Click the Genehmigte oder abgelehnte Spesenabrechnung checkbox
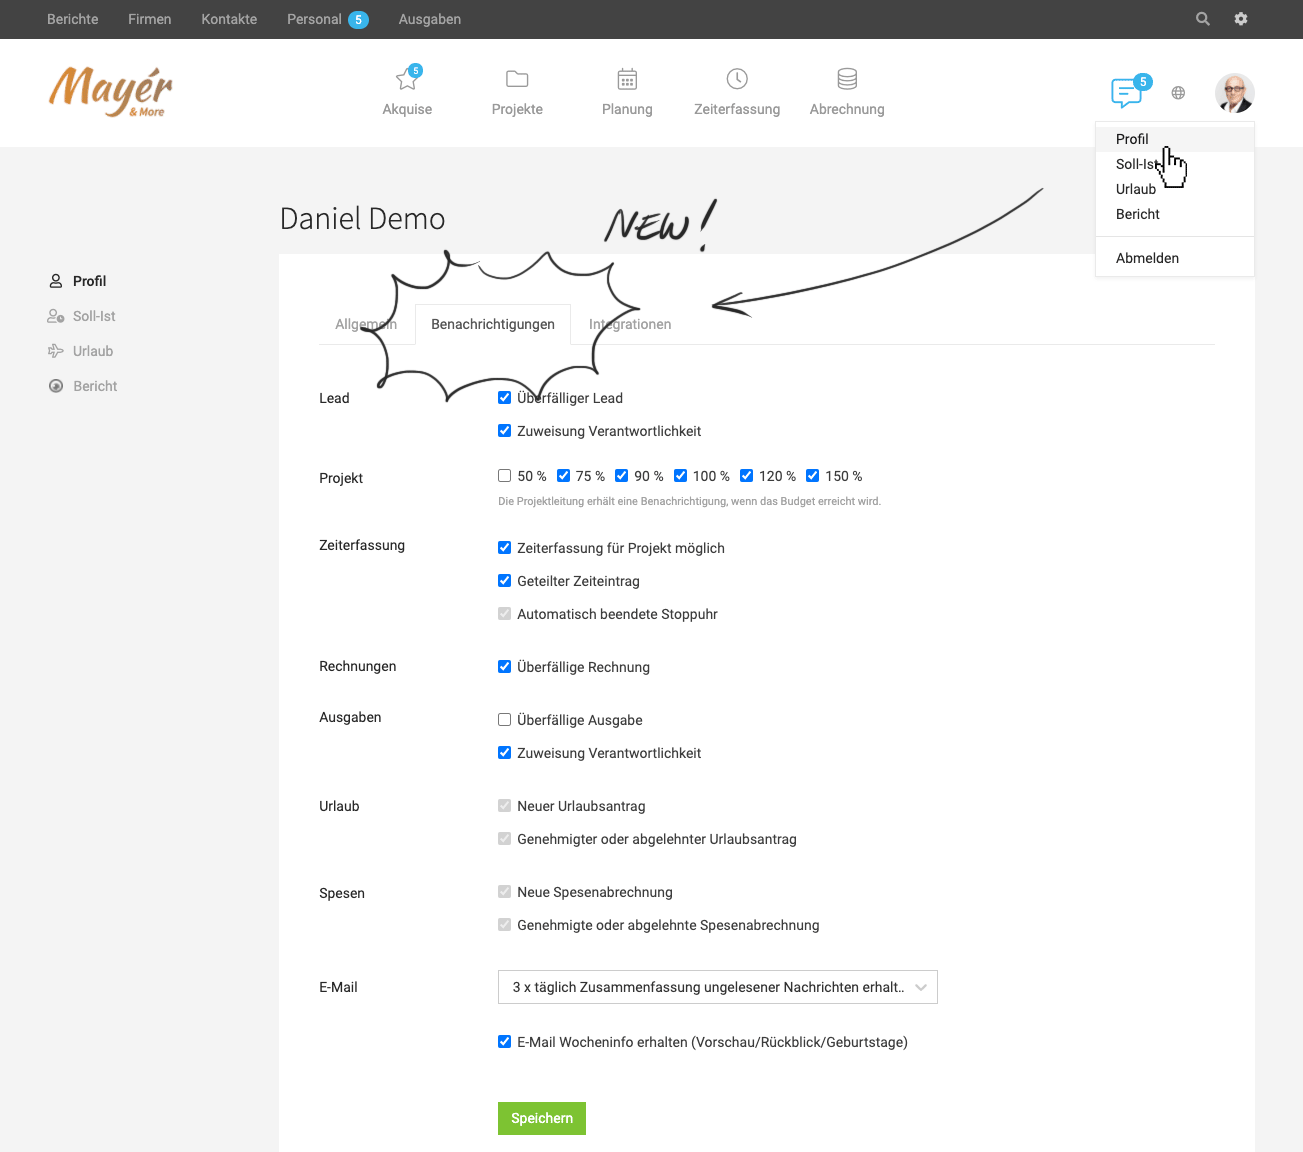Image resolution: width=1303 pixels, height=1152 pixels. (x=505, y=925)
